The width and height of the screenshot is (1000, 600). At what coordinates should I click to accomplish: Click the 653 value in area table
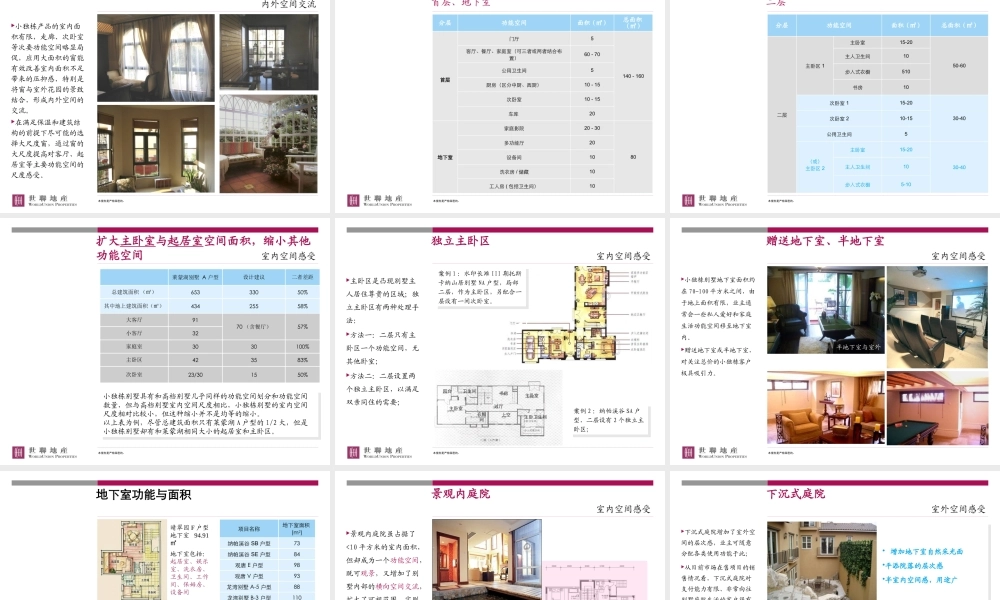tap(195, 292)
